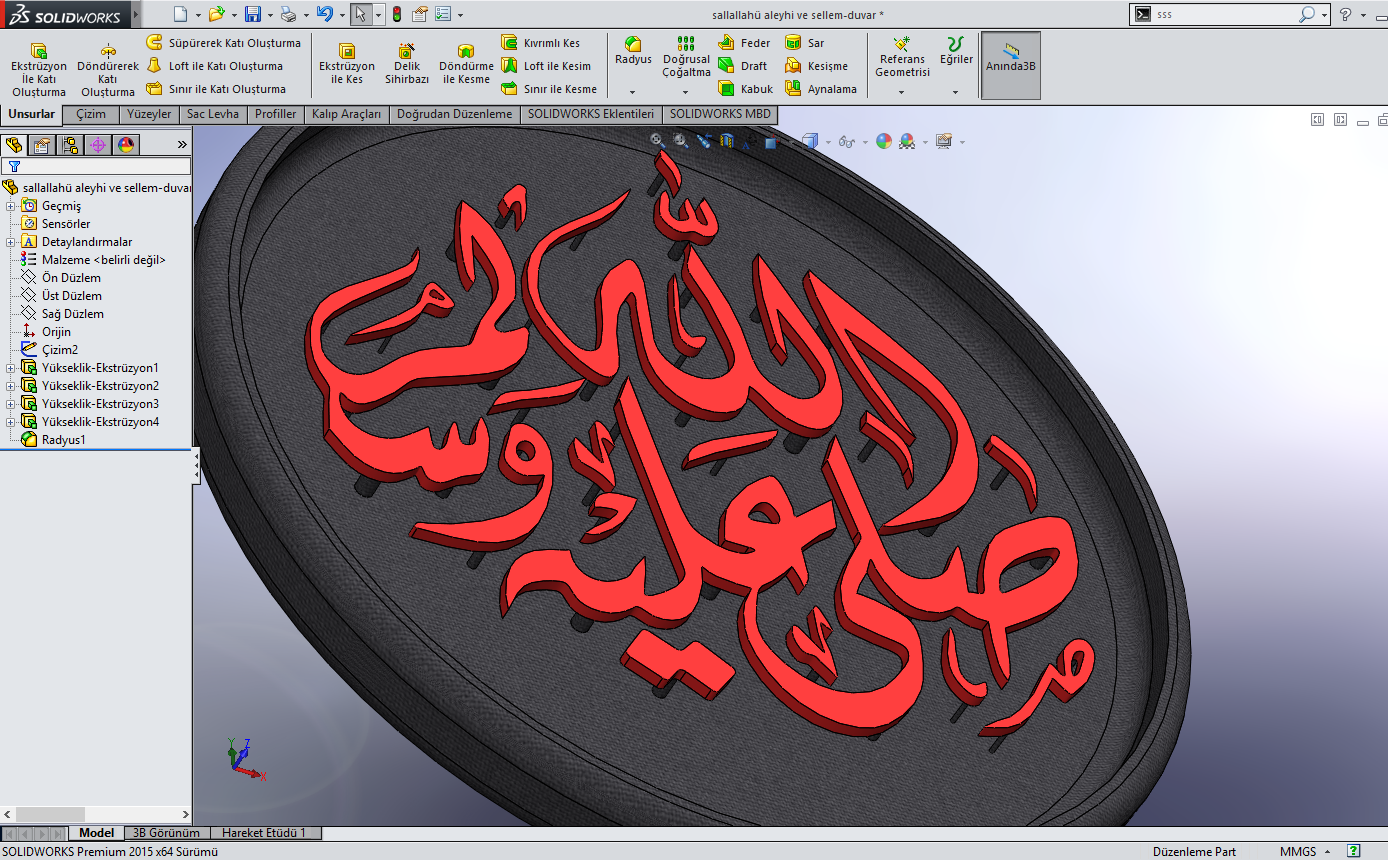Open the SOLIDWORKS MBD tab
1388x860 pixels.
(x=720, y=114)
